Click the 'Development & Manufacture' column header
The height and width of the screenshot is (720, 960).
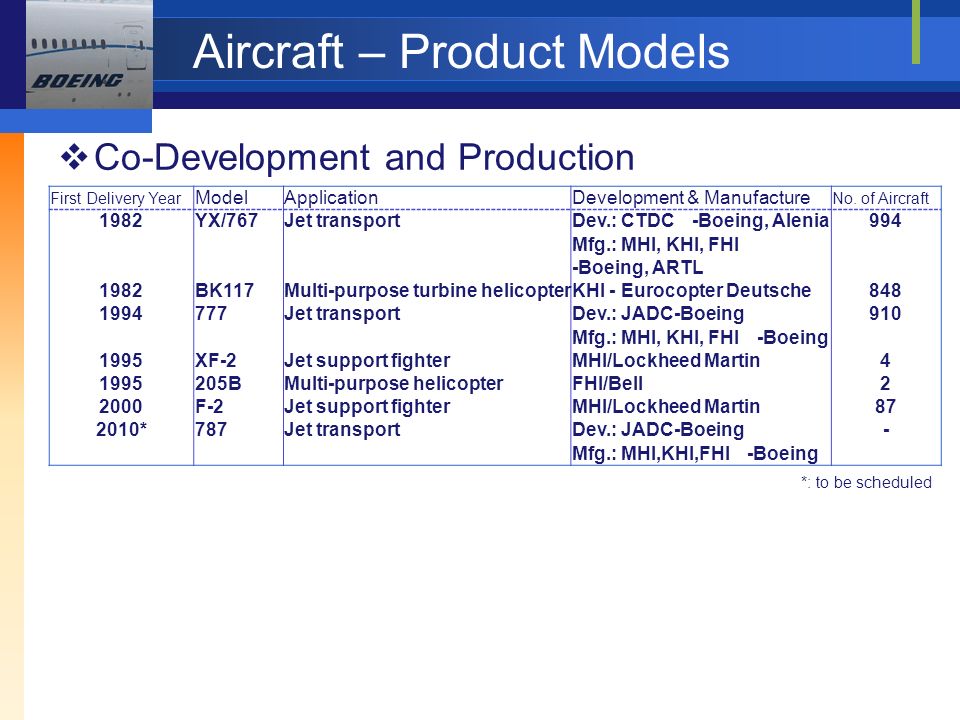coord(691,198)
